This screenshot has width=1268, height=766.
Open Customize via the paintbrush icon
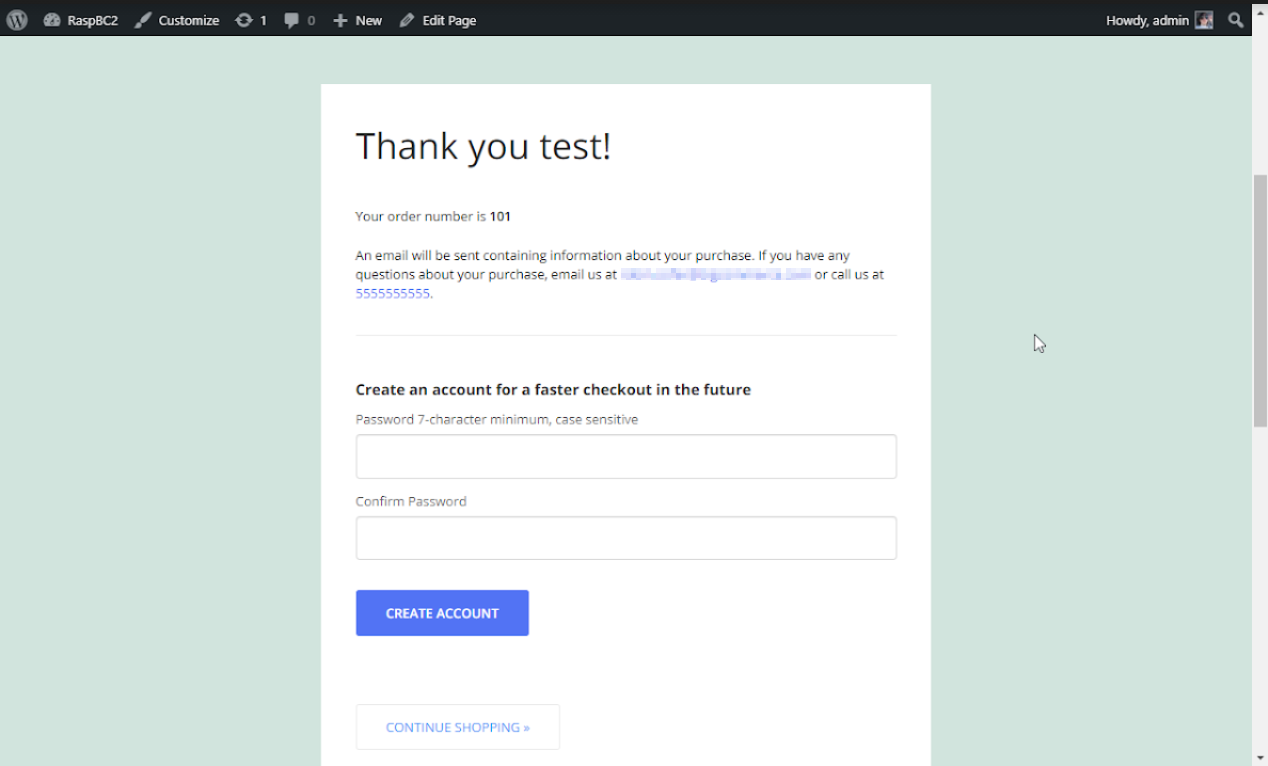pos(143,20)
